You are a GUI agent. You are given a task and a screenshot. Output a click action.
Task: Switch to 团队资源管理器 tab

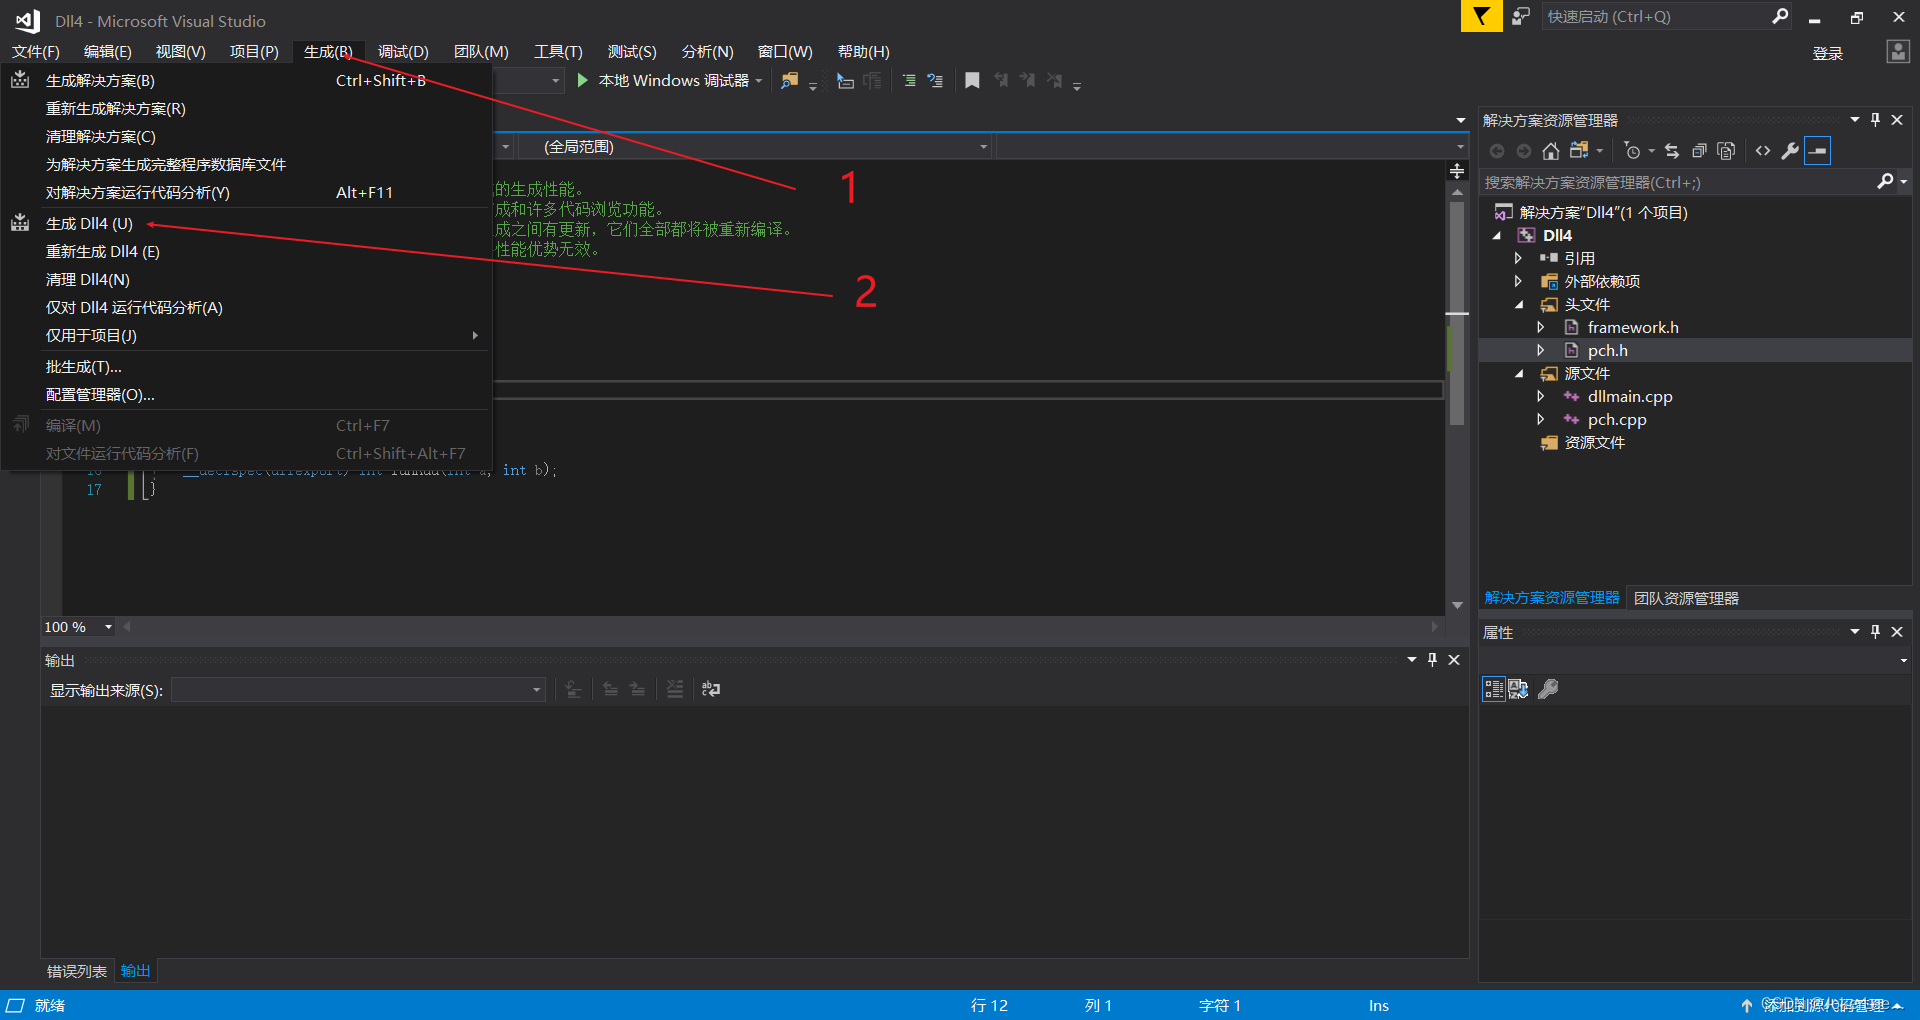[x=1686, y=598]
